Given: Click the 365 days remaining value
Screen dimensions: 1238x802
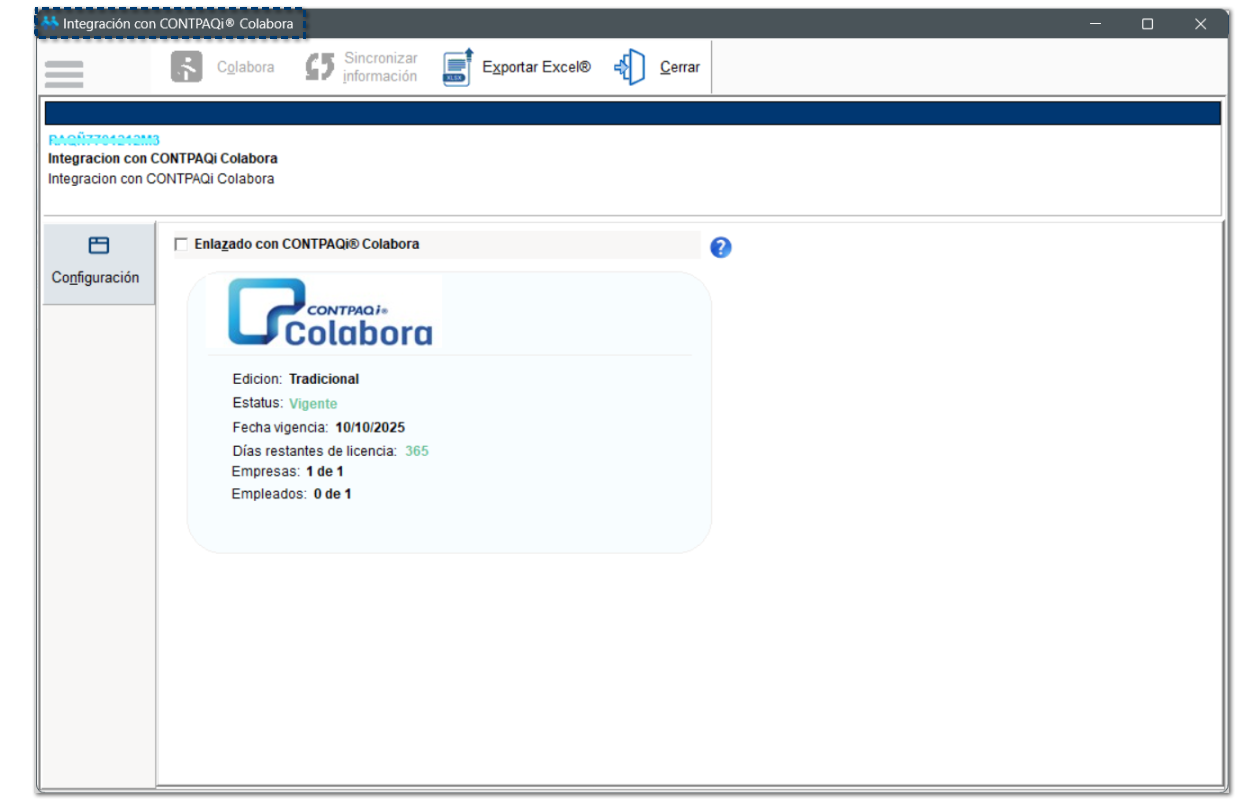Looking at the screenshot, I should 417,451.
